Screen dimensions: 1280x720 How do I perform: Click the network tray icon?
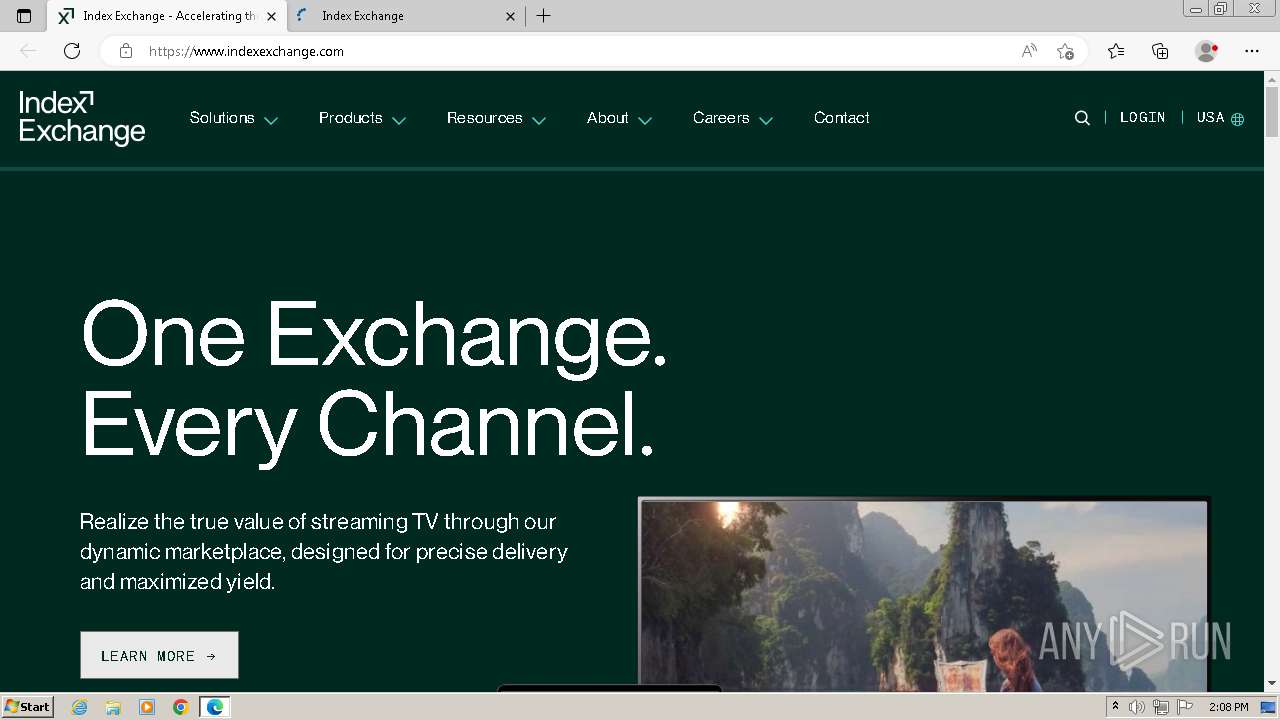1161,707
